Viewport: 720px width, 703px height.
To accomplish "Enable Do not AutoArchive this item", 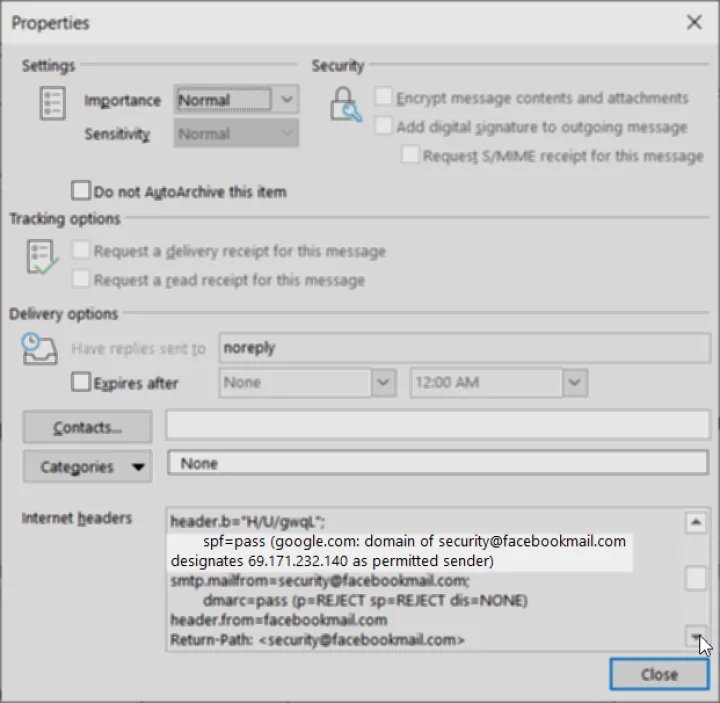I will point(81,191).
